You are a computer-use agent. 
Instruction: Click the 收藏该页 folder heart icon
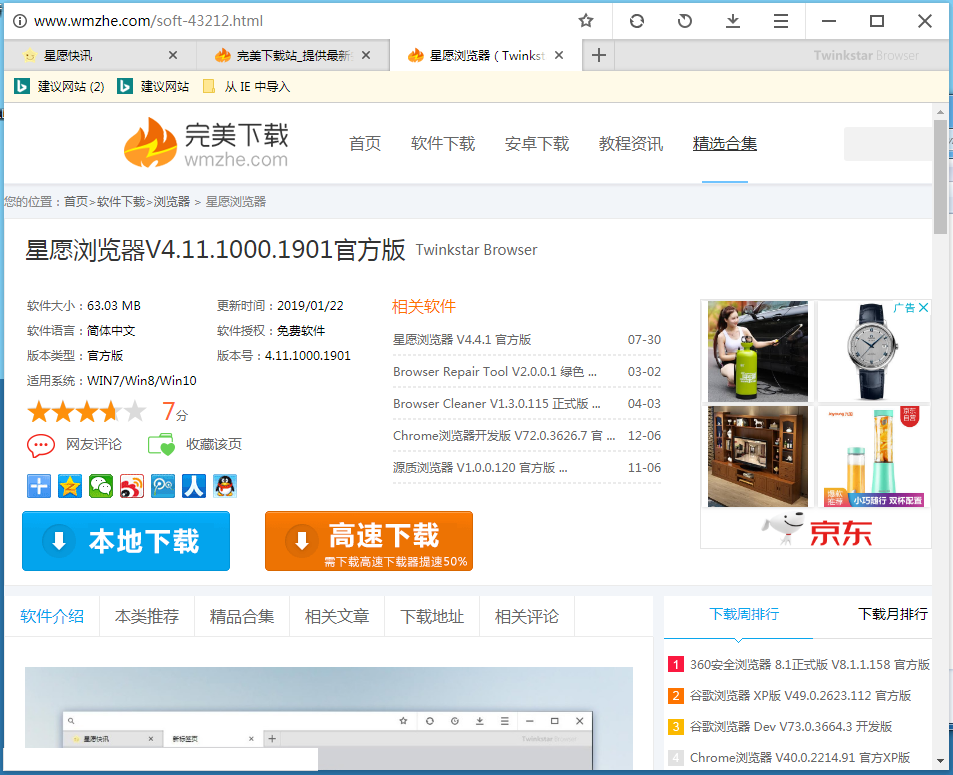pyautogui.click(x=161, y=444)
